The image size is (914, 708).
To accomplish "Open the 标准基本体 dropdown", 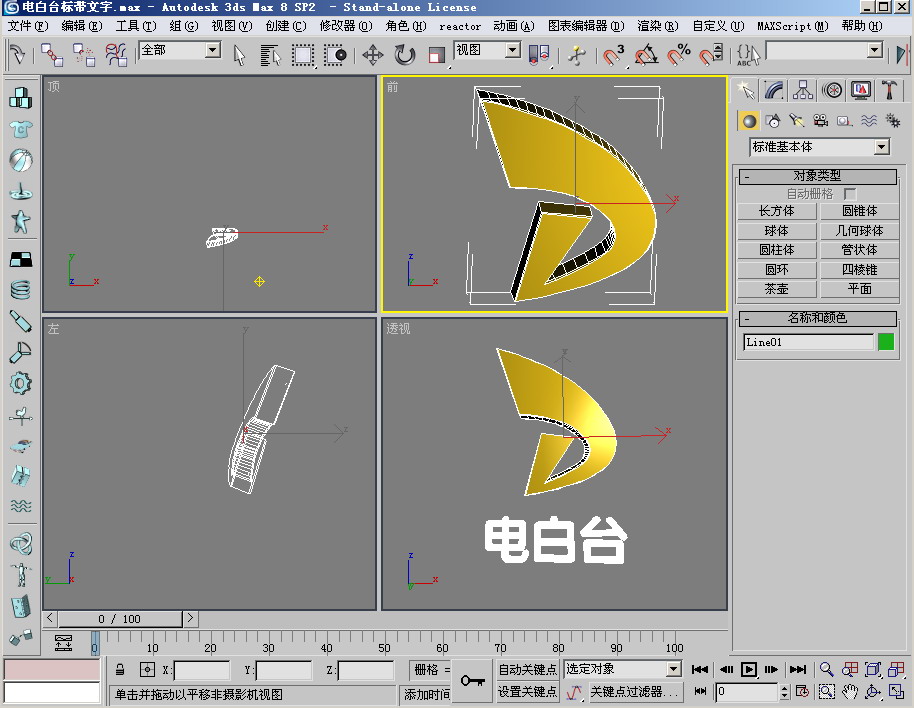I will click(881, 147).
